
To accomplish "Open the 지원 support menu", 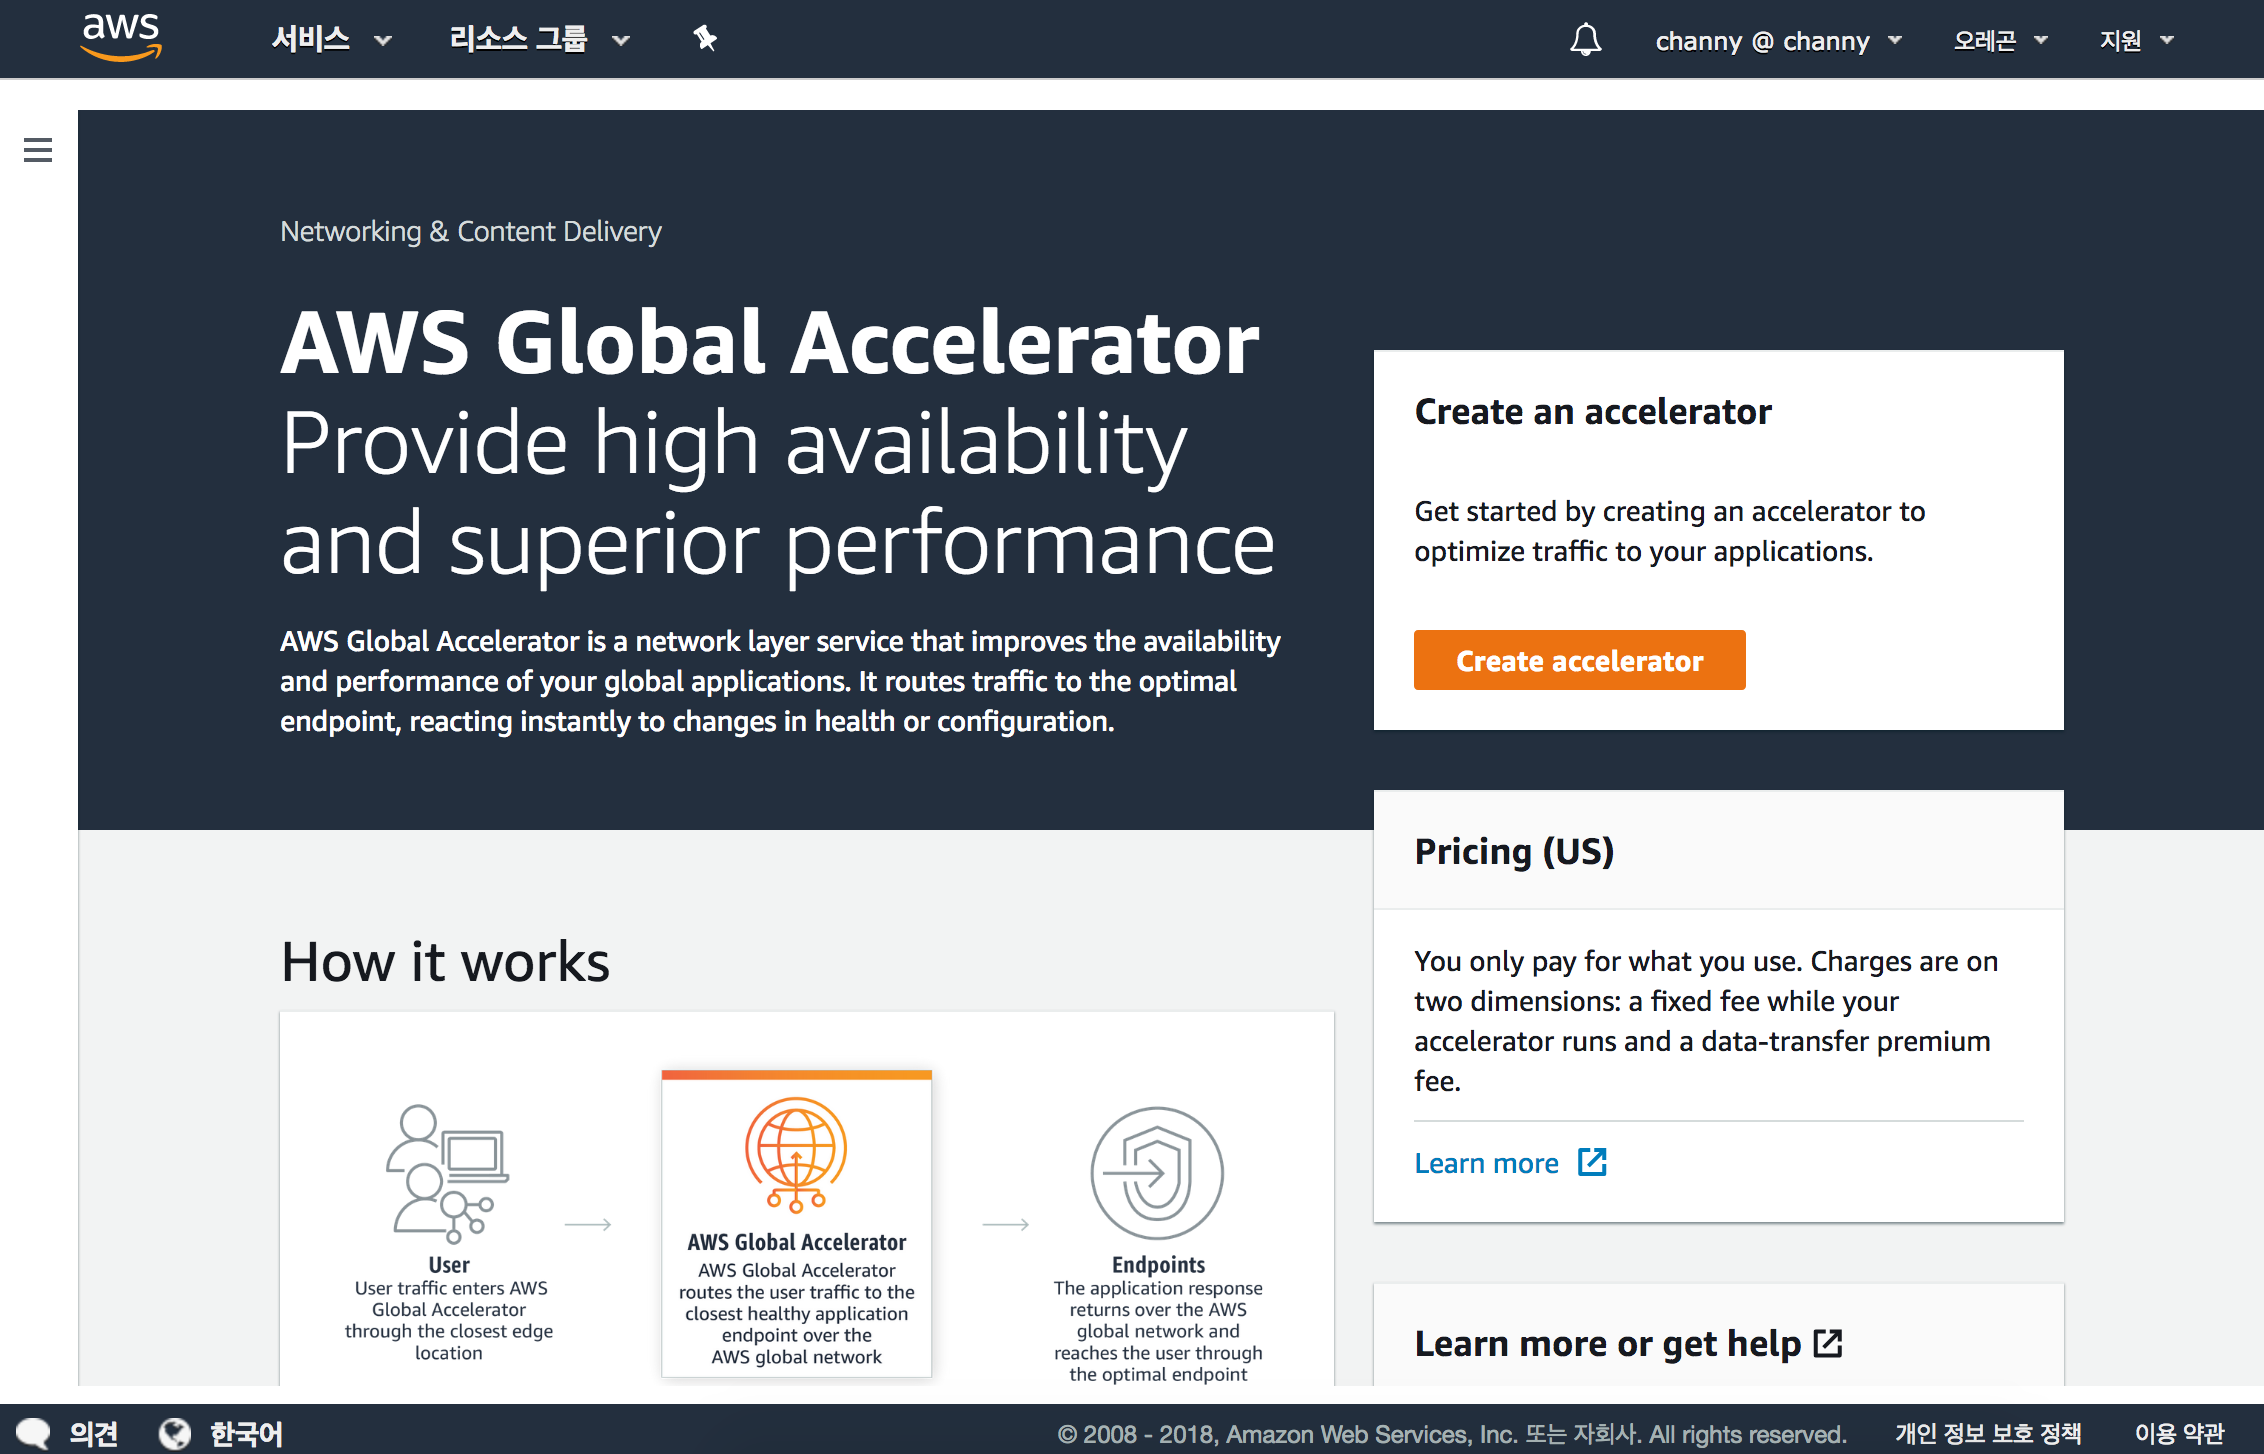I will 2136,41.
